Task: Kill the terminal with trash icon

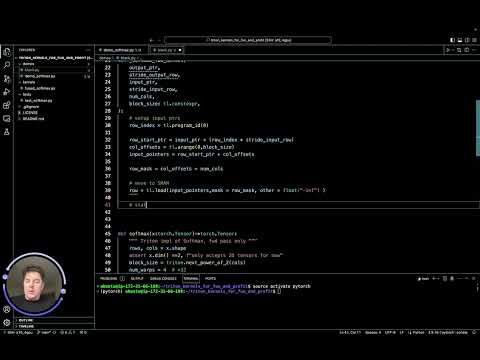Action: pyautogui.click(x=452, y=278)
